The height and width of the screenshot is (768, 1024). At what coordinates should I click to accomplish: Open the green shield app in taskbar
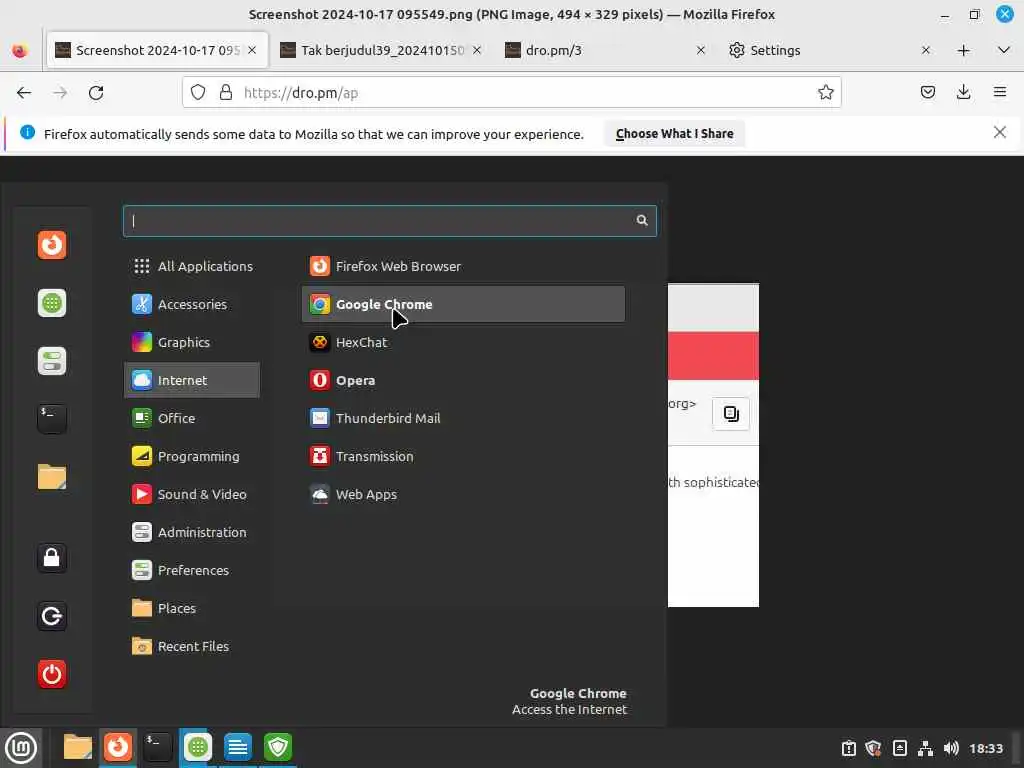[278, 747]
